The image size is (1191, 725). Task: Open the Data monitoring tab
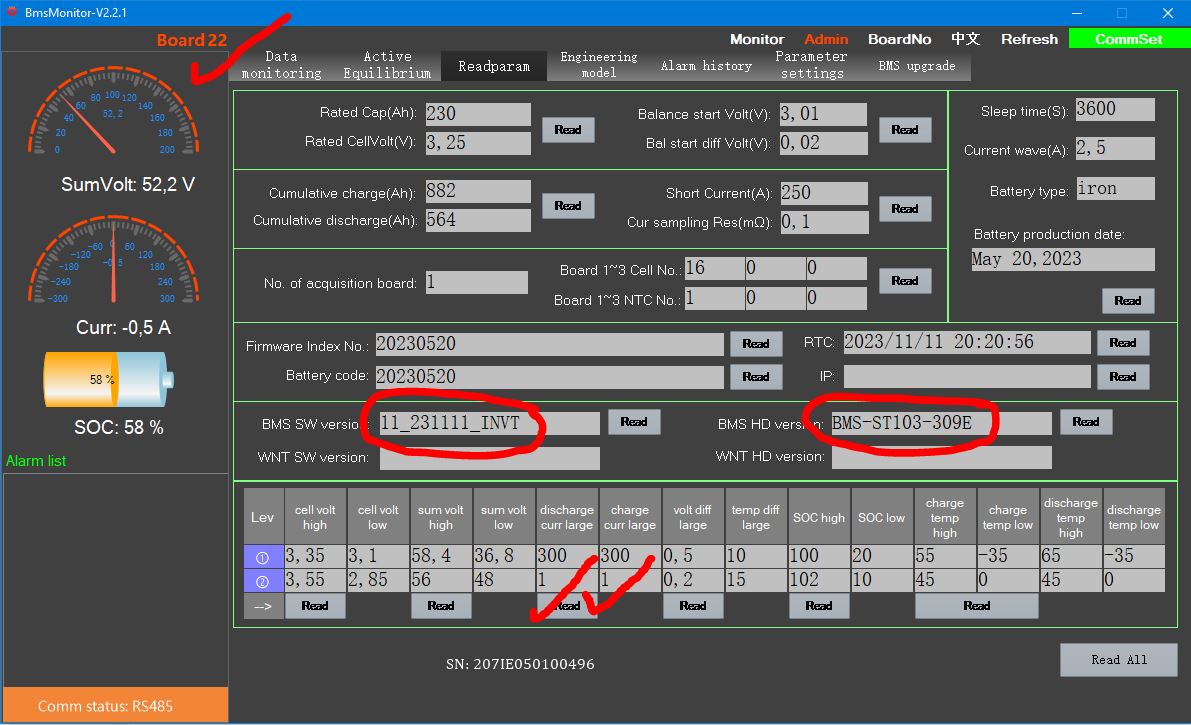[281, 65]
